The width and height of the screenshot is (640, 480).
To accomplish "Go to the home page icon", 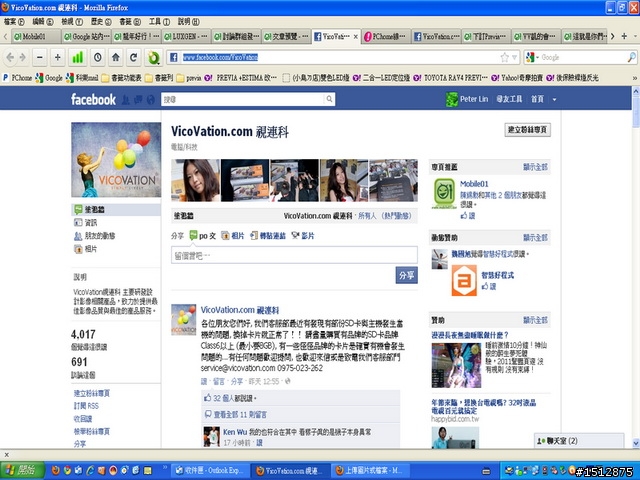I will [x=116, y=58].
